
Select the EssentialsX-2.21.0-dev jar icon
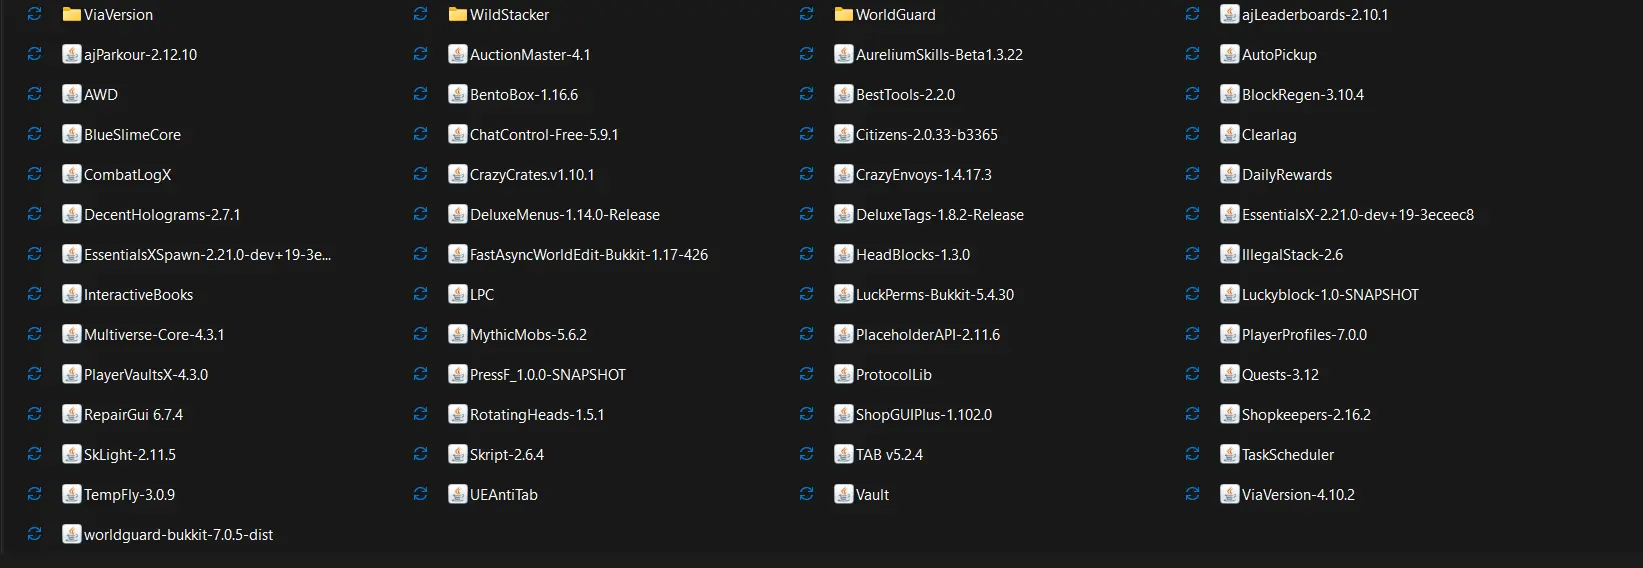click(1230, 214)
